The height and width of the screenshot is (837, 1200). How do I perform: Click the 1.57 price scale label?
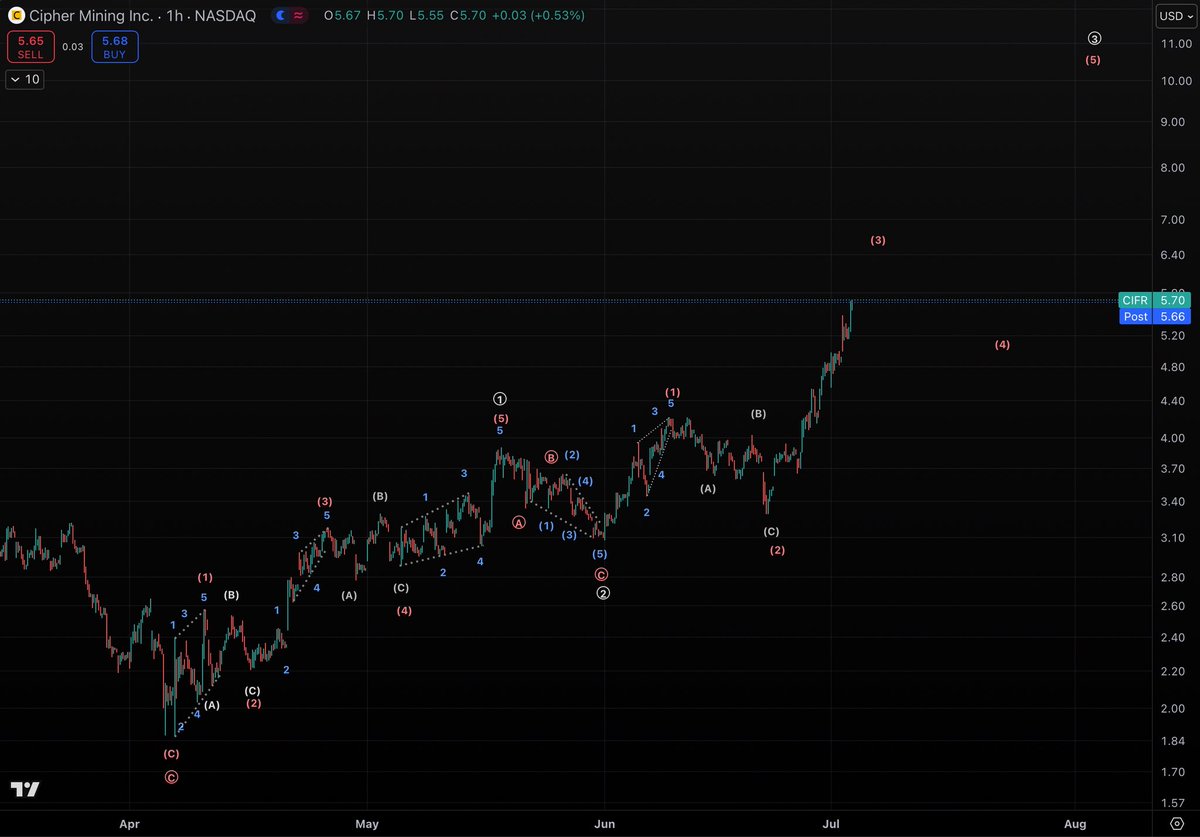1172,804
